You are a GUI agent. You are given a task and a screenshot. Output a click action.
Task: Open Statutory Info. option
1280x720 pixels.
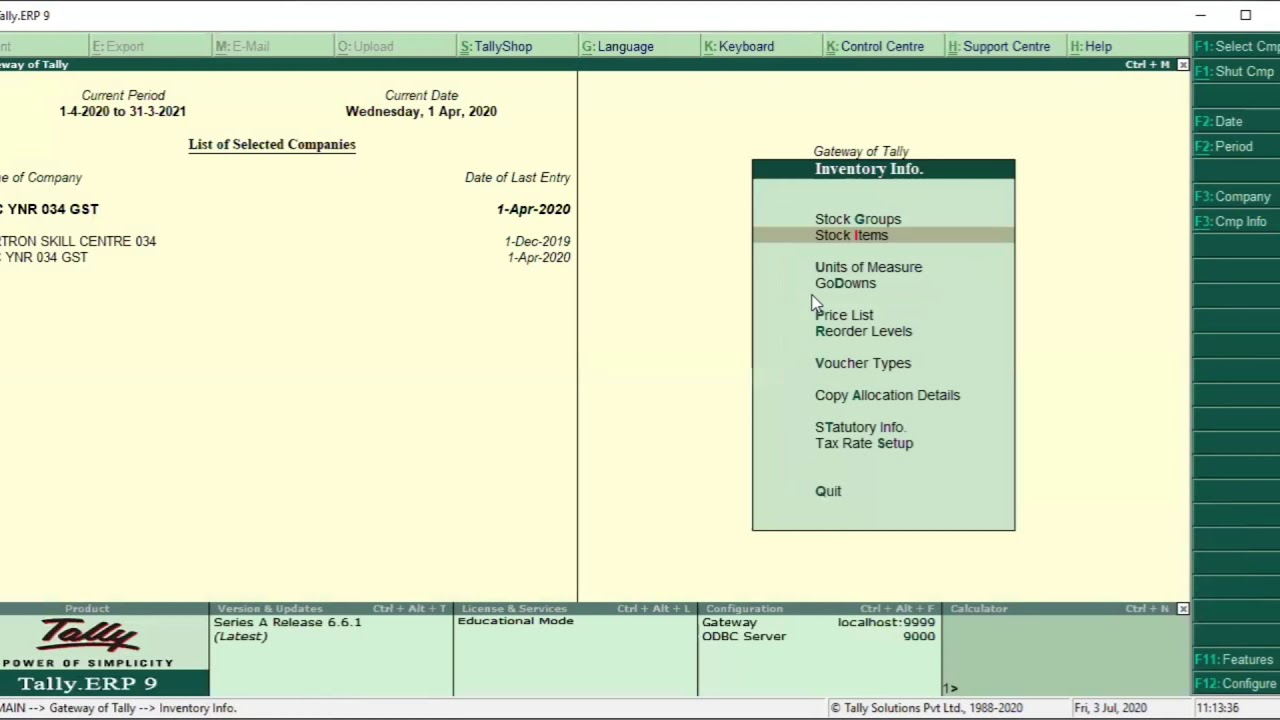point(860,427)
